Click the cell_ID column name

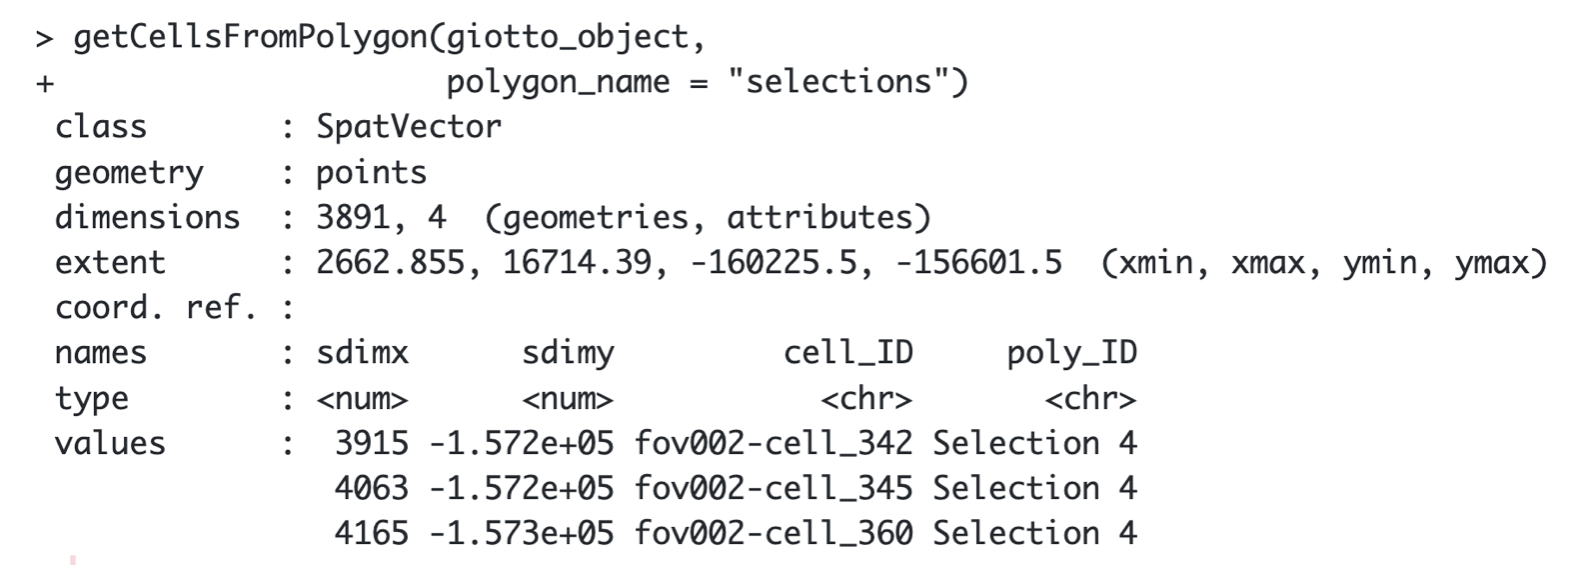[848, 352]
